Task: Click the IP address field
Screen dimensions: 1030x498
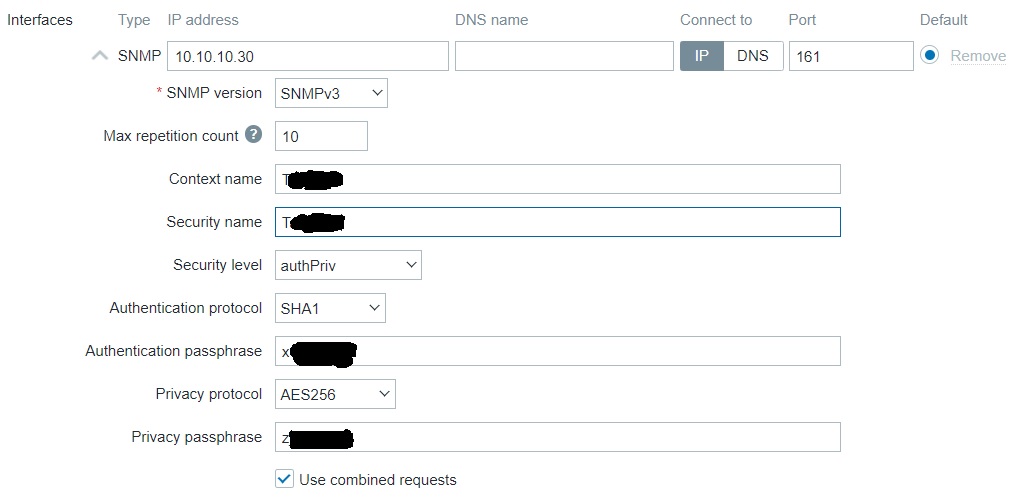Action: click(x=307, y=56)
